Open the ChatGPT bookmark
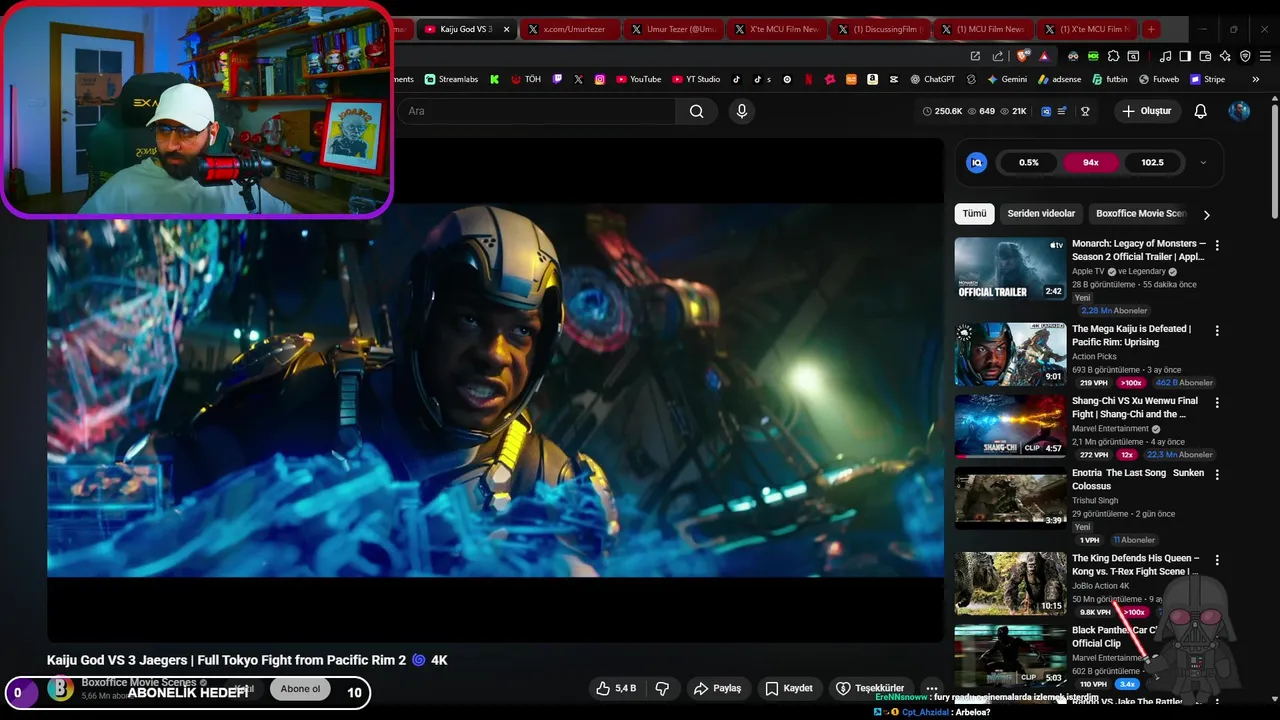 932,79
